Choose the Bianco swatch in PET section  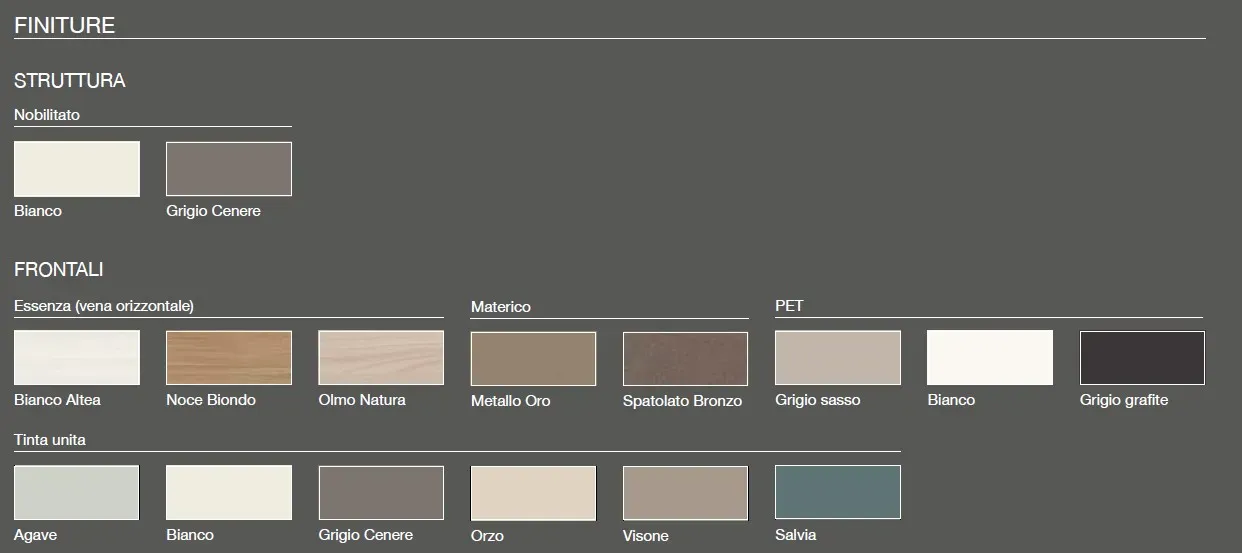tap(990, 358)
